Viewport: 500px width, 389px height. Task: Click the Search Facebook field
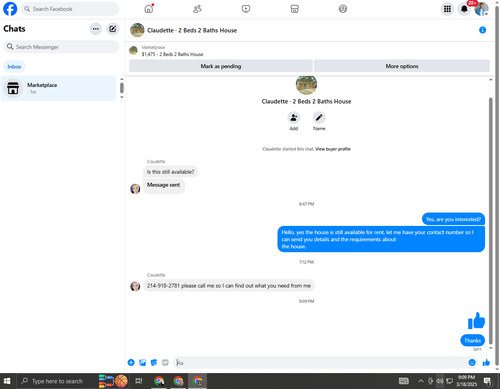coord(70,9)
